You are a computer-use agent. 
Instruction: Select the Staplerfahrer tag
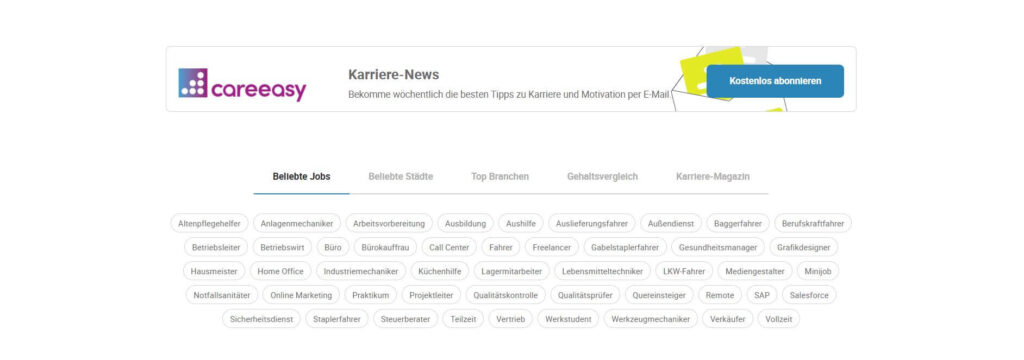point(337,319)
